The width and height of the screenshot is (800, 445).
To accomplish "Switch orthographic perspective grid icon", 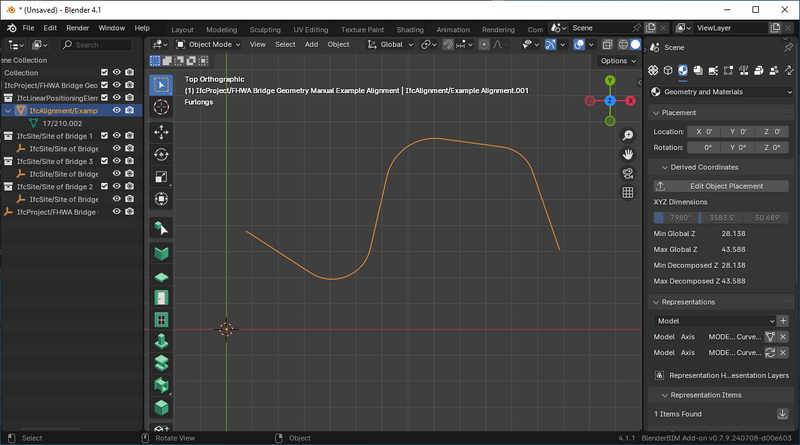I will 628,192.
